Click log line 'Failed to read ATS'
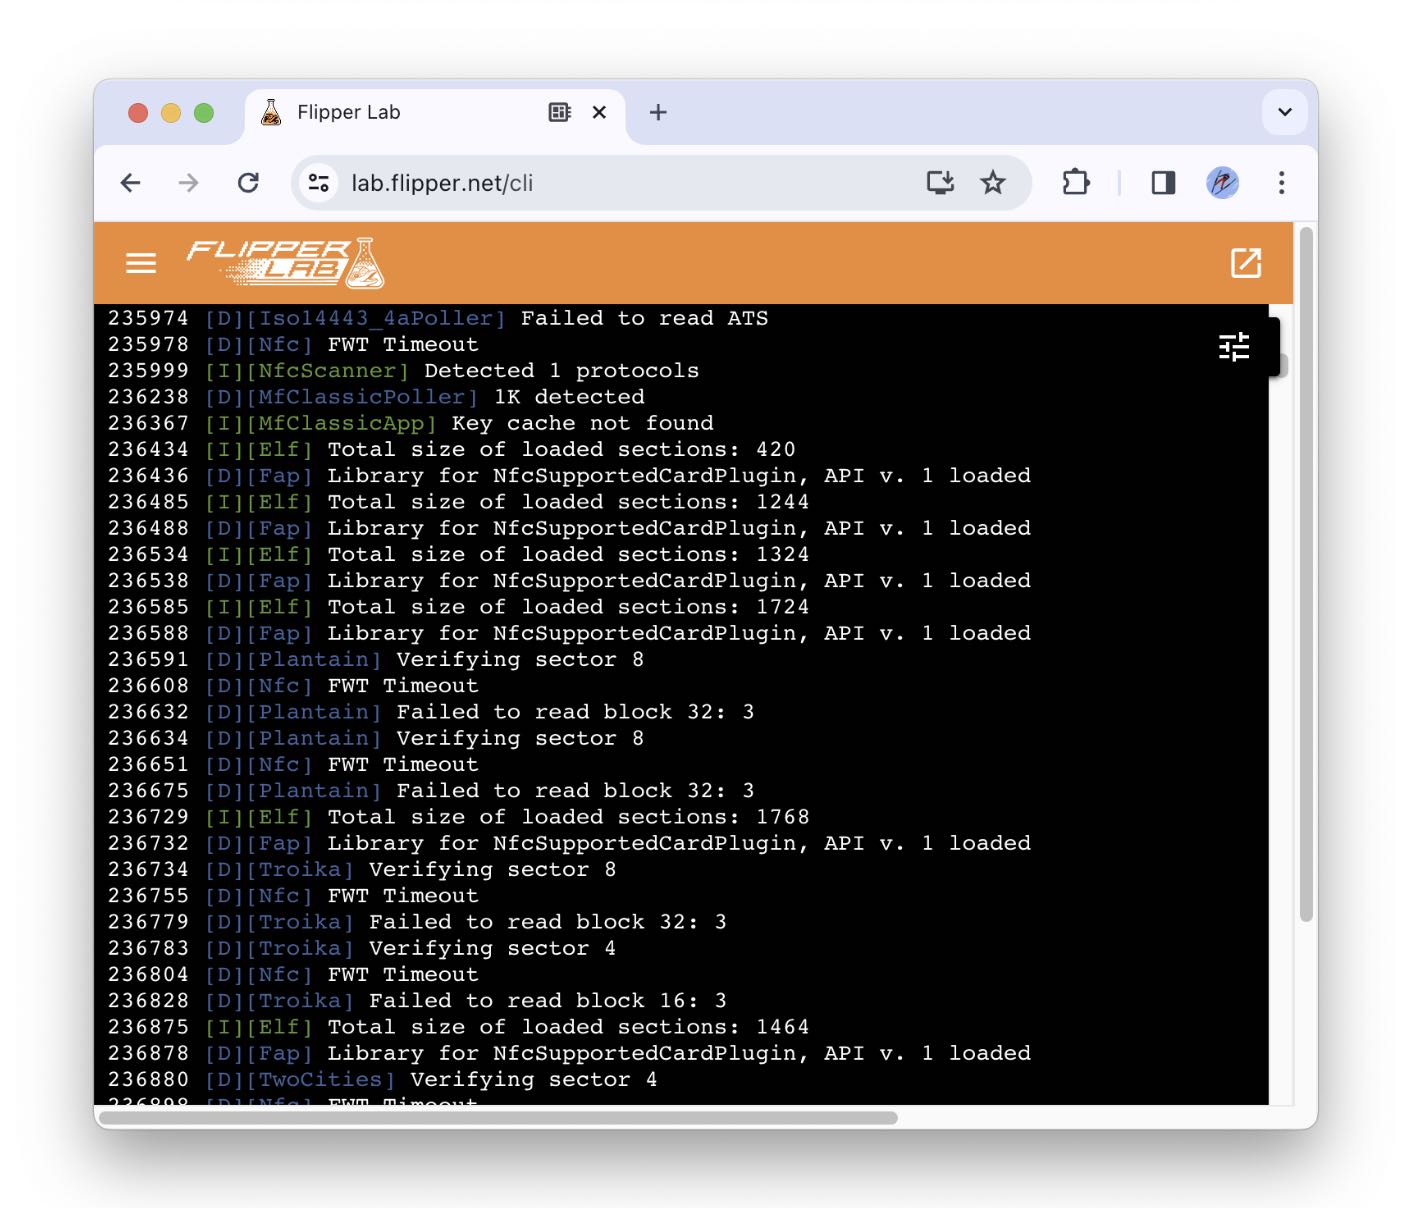The height and width of the screenshot is (1218, 1412). coord(645,318)
